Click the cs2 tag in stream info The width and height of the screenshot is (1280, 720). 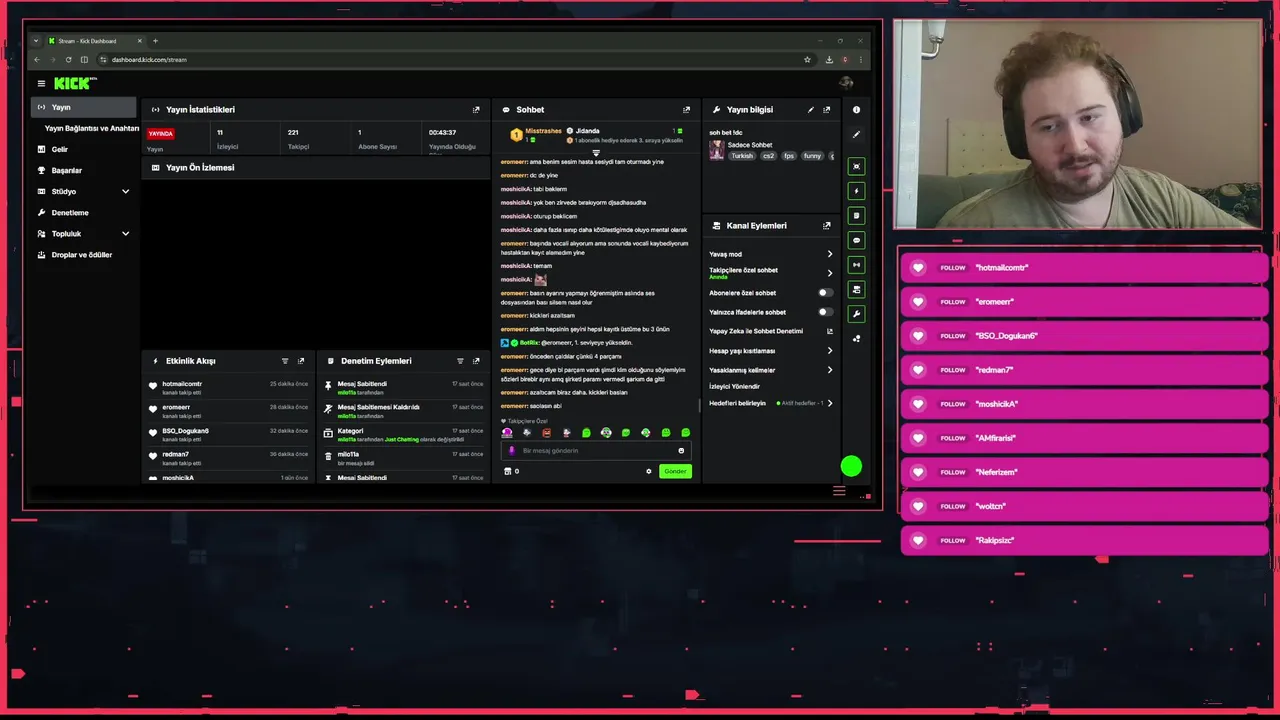[x=768, y=156]
